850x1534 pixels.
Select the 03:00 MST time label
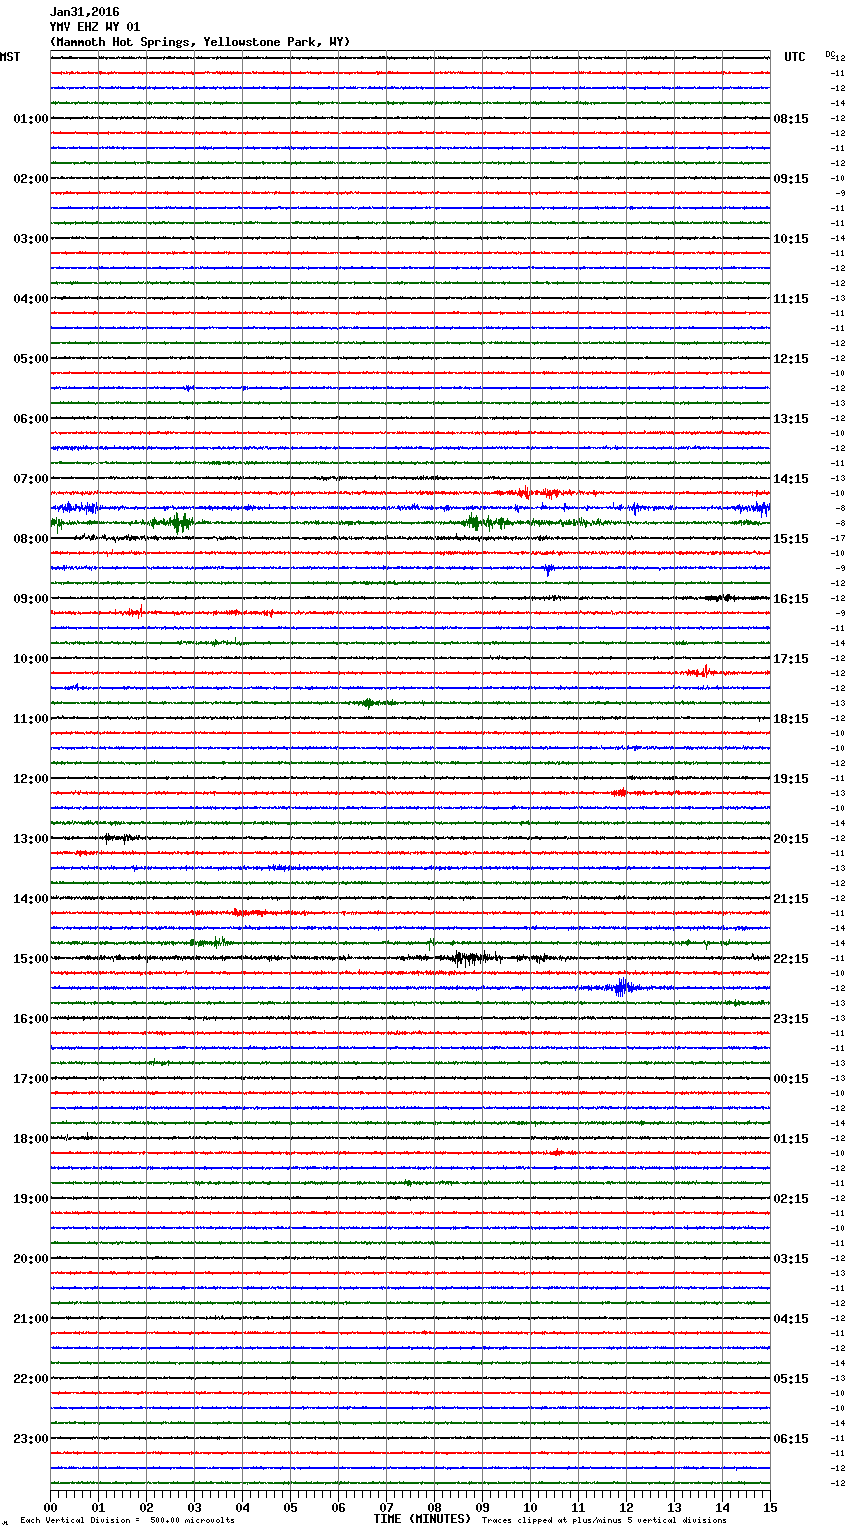[30, 239]
